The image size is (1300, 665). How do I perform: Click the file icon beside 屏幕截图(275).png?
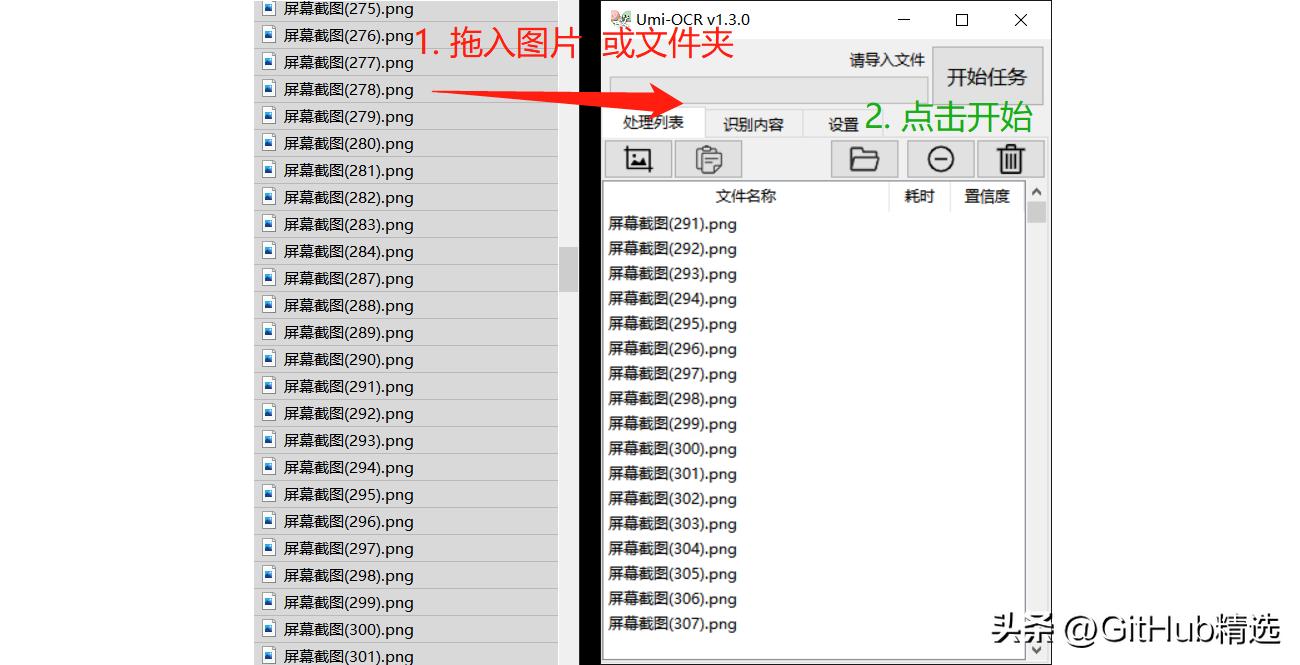(x=266, y=8)
